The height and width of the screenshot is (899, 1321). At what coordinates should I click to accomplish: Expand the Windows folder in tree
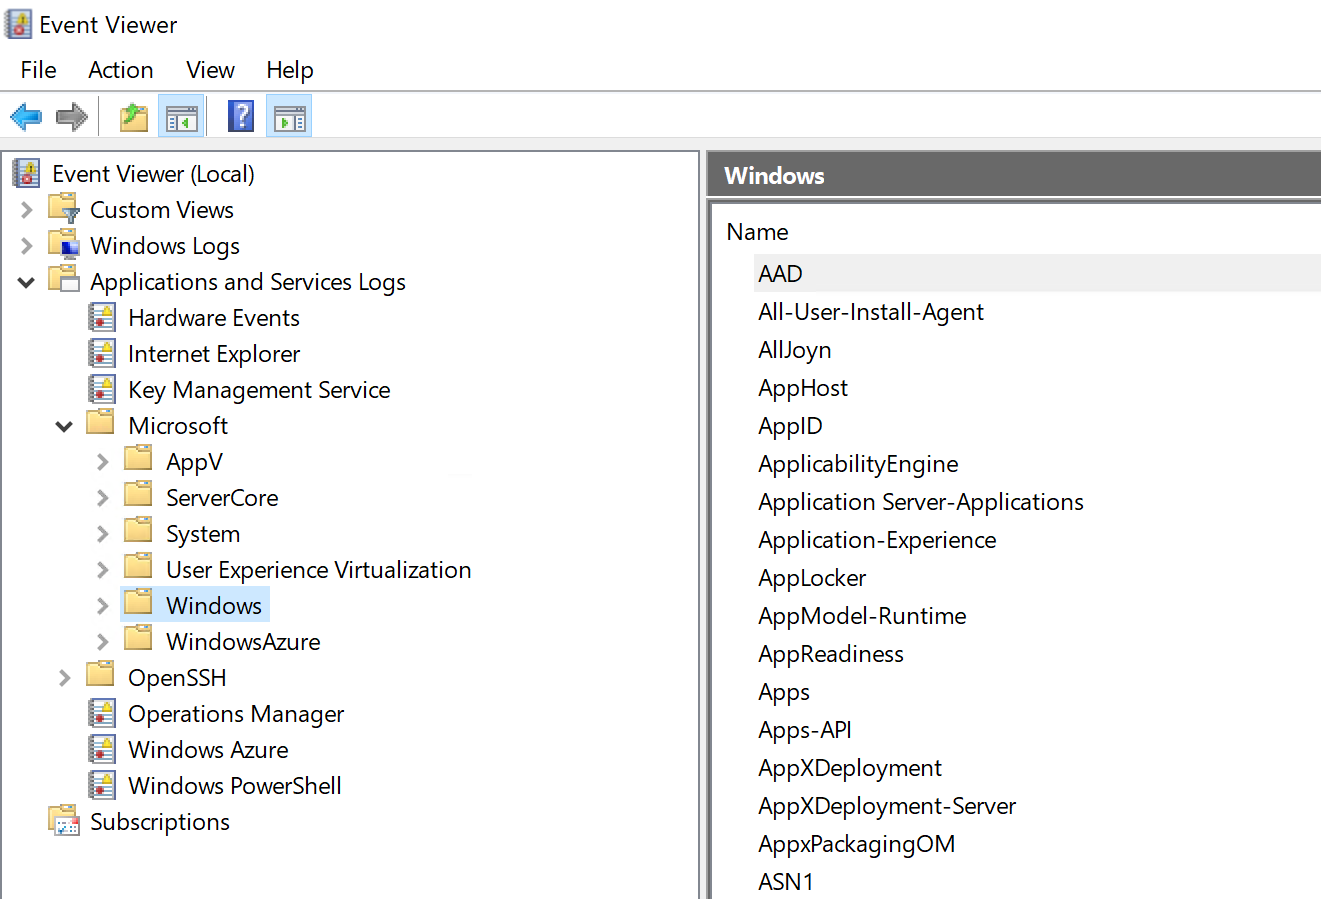click(x=102, y=606)
